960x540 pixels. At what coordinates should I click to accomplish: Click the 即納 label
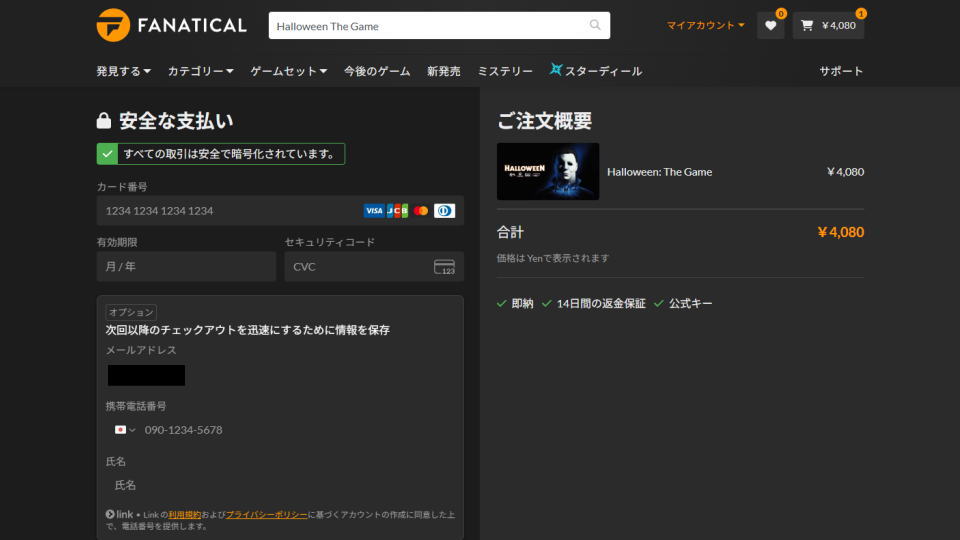click(x=522, y=304)
